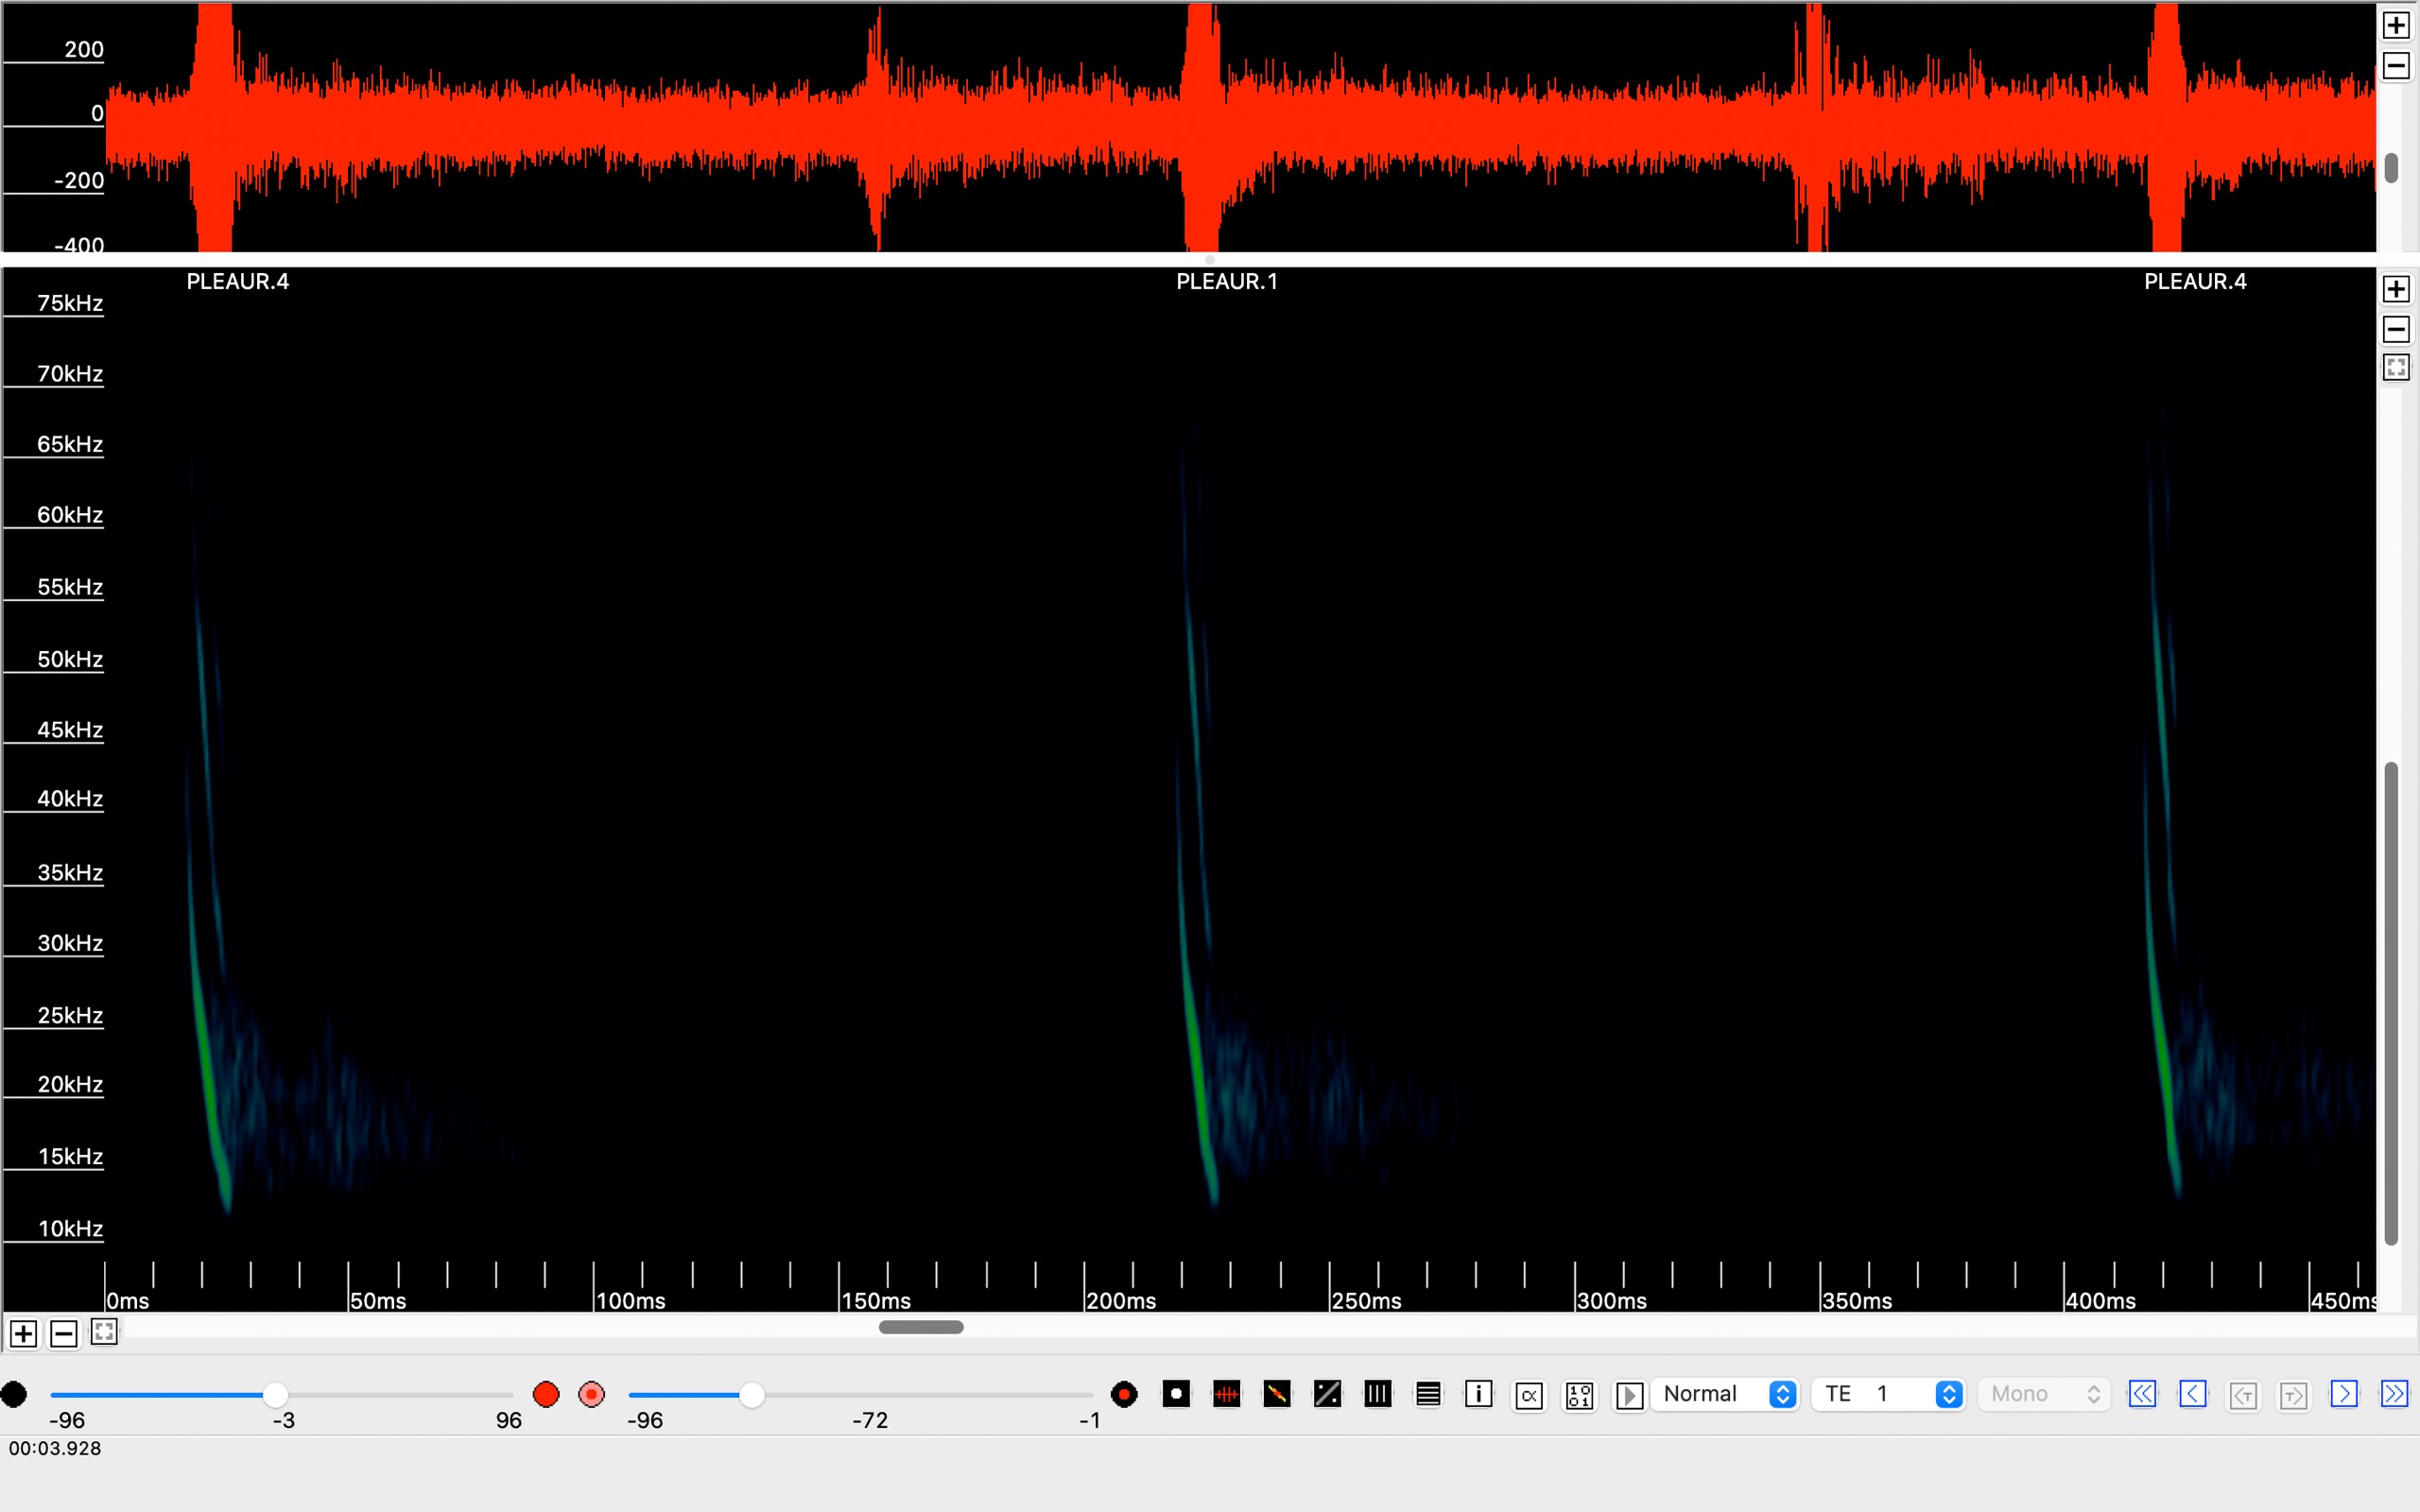
Task: Click the binary 1001 data icon
Action: [1579, 1395]
